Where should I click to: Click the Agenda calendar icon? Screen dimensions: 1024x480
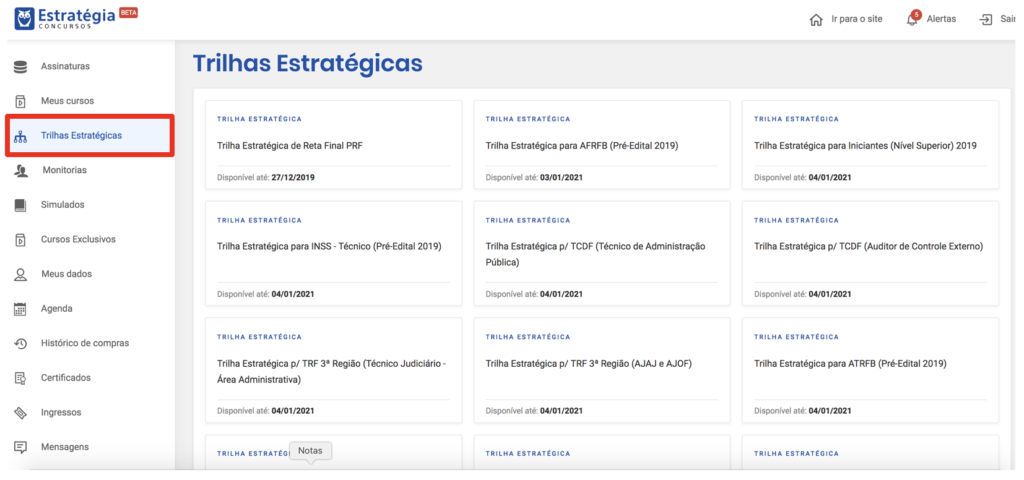(x=20, y=310)
